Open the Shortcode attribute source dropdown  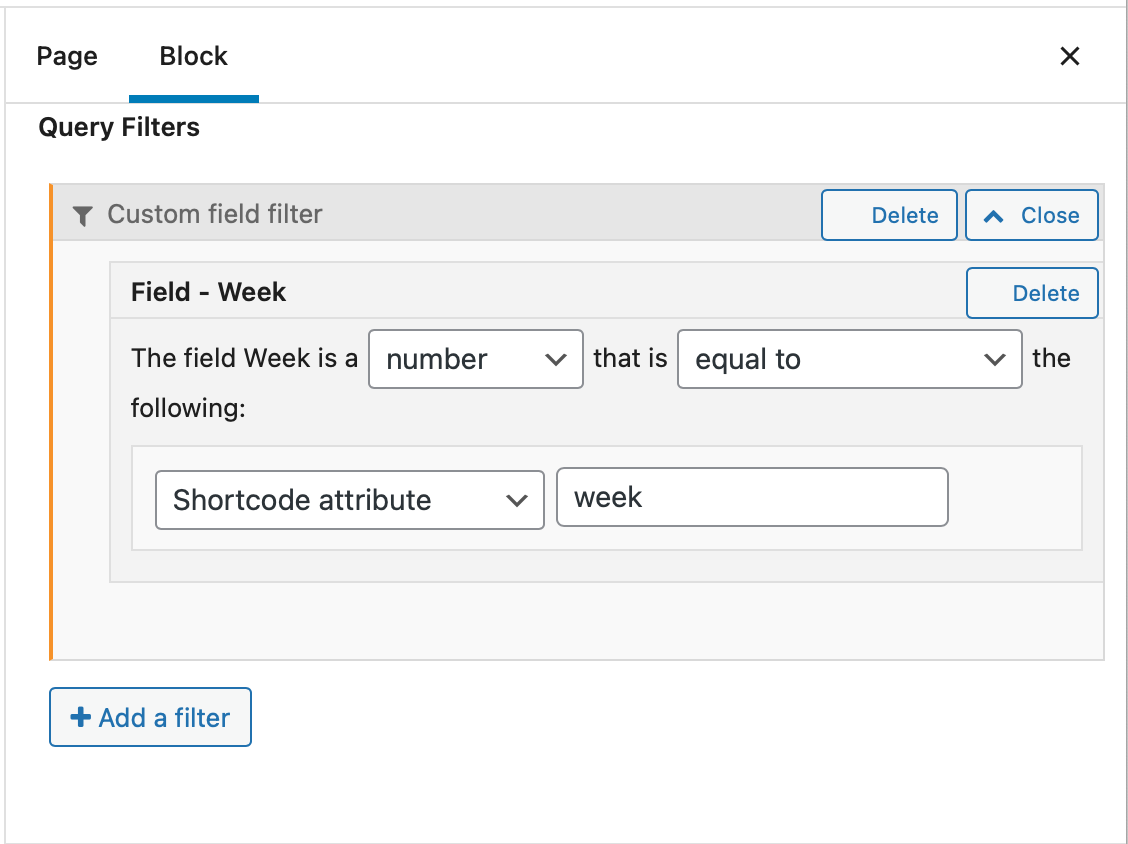point(349,500)
